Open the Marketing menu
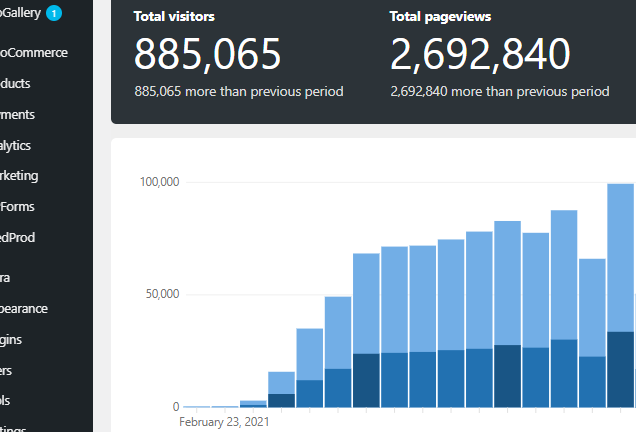The image size is (636, 432). click(19, 176)
